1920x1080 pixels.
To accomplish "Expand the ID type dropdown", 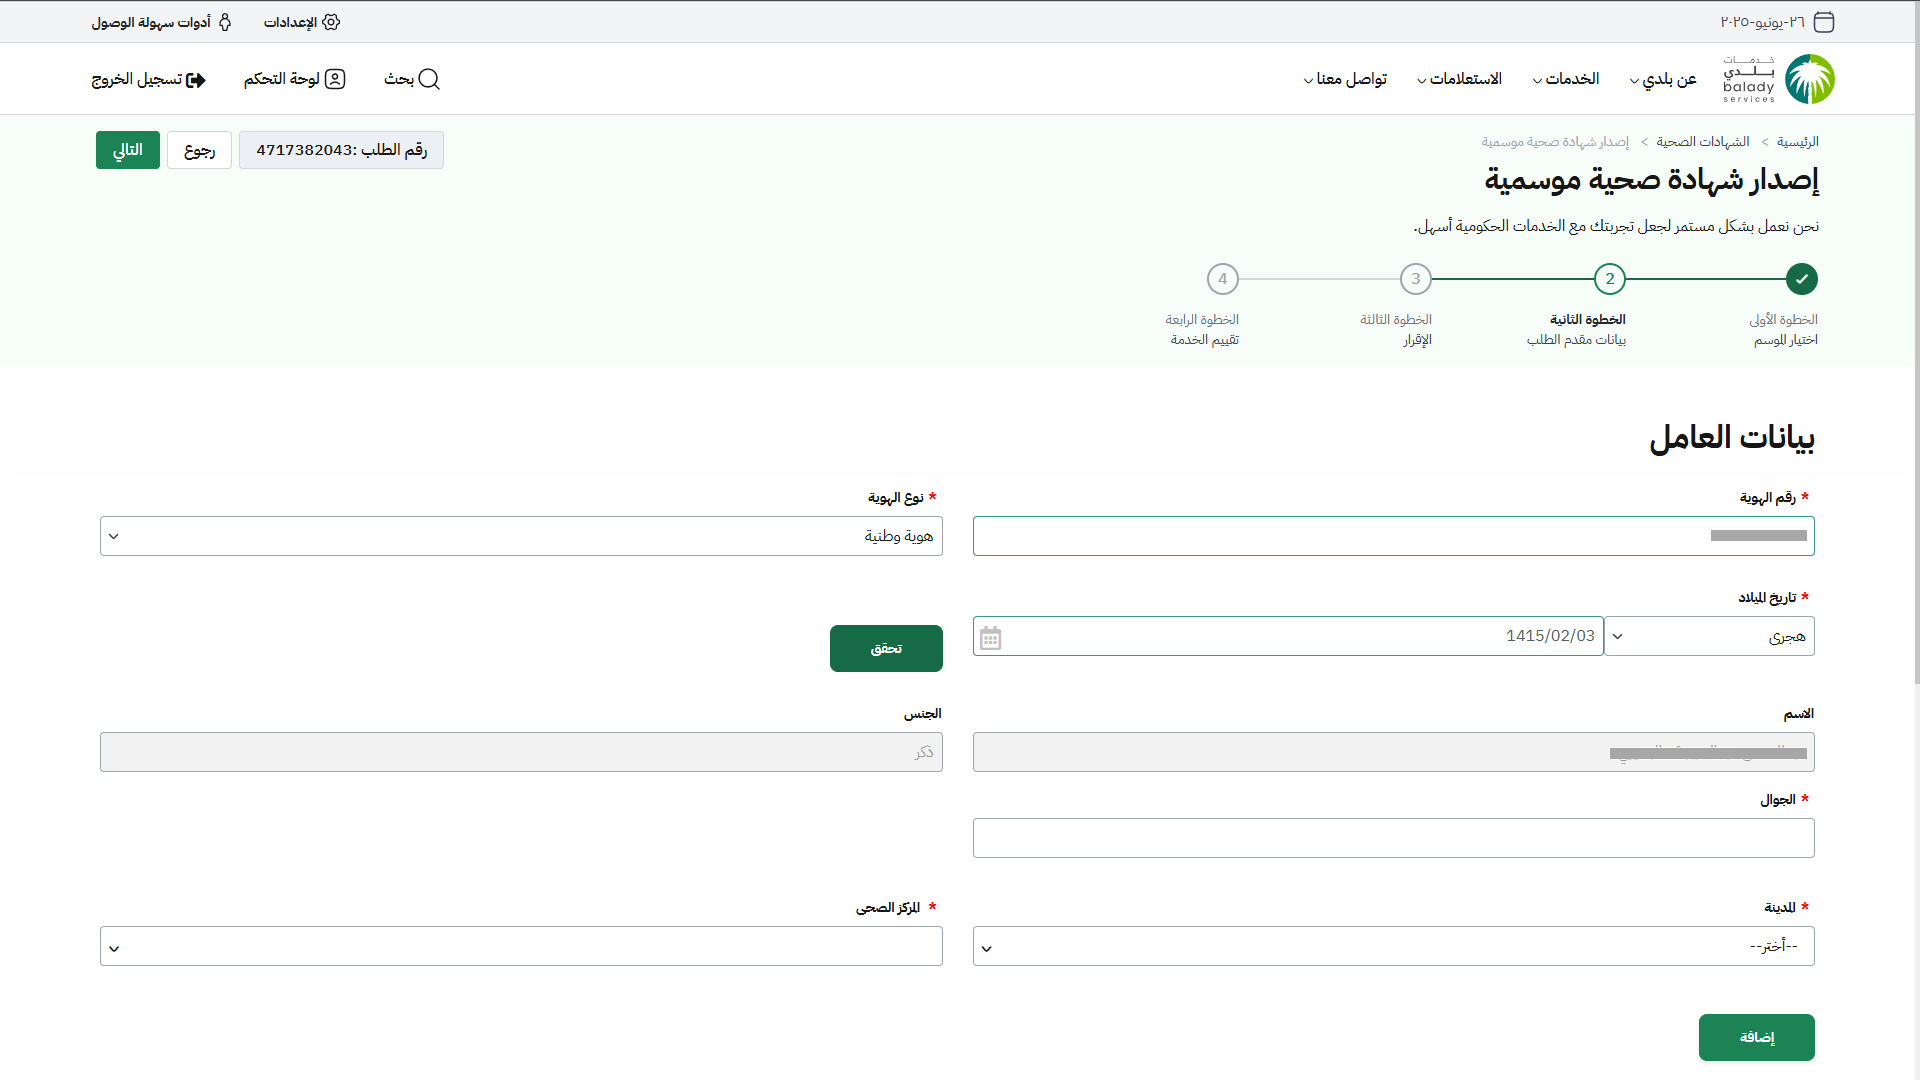I will (521, 536).
